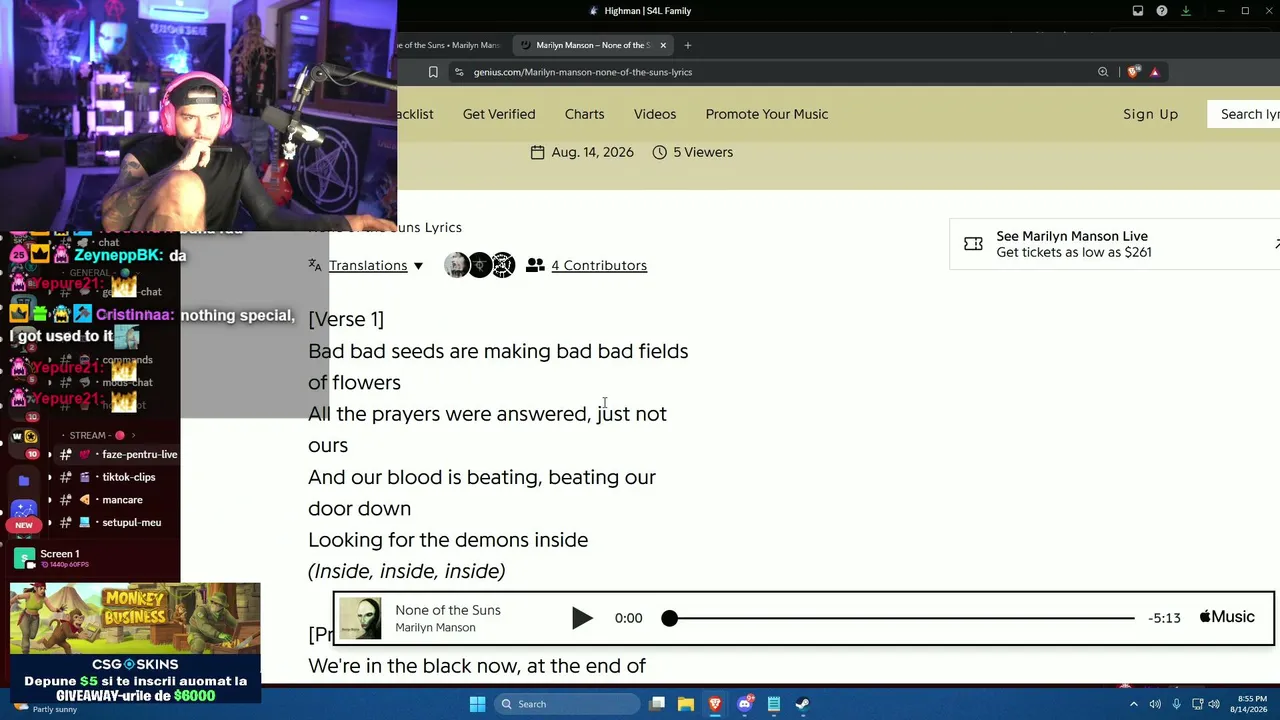Click the Monkey Business ad banner
Viewport: 1280px width, 720px height.
[x=135, y=643]
